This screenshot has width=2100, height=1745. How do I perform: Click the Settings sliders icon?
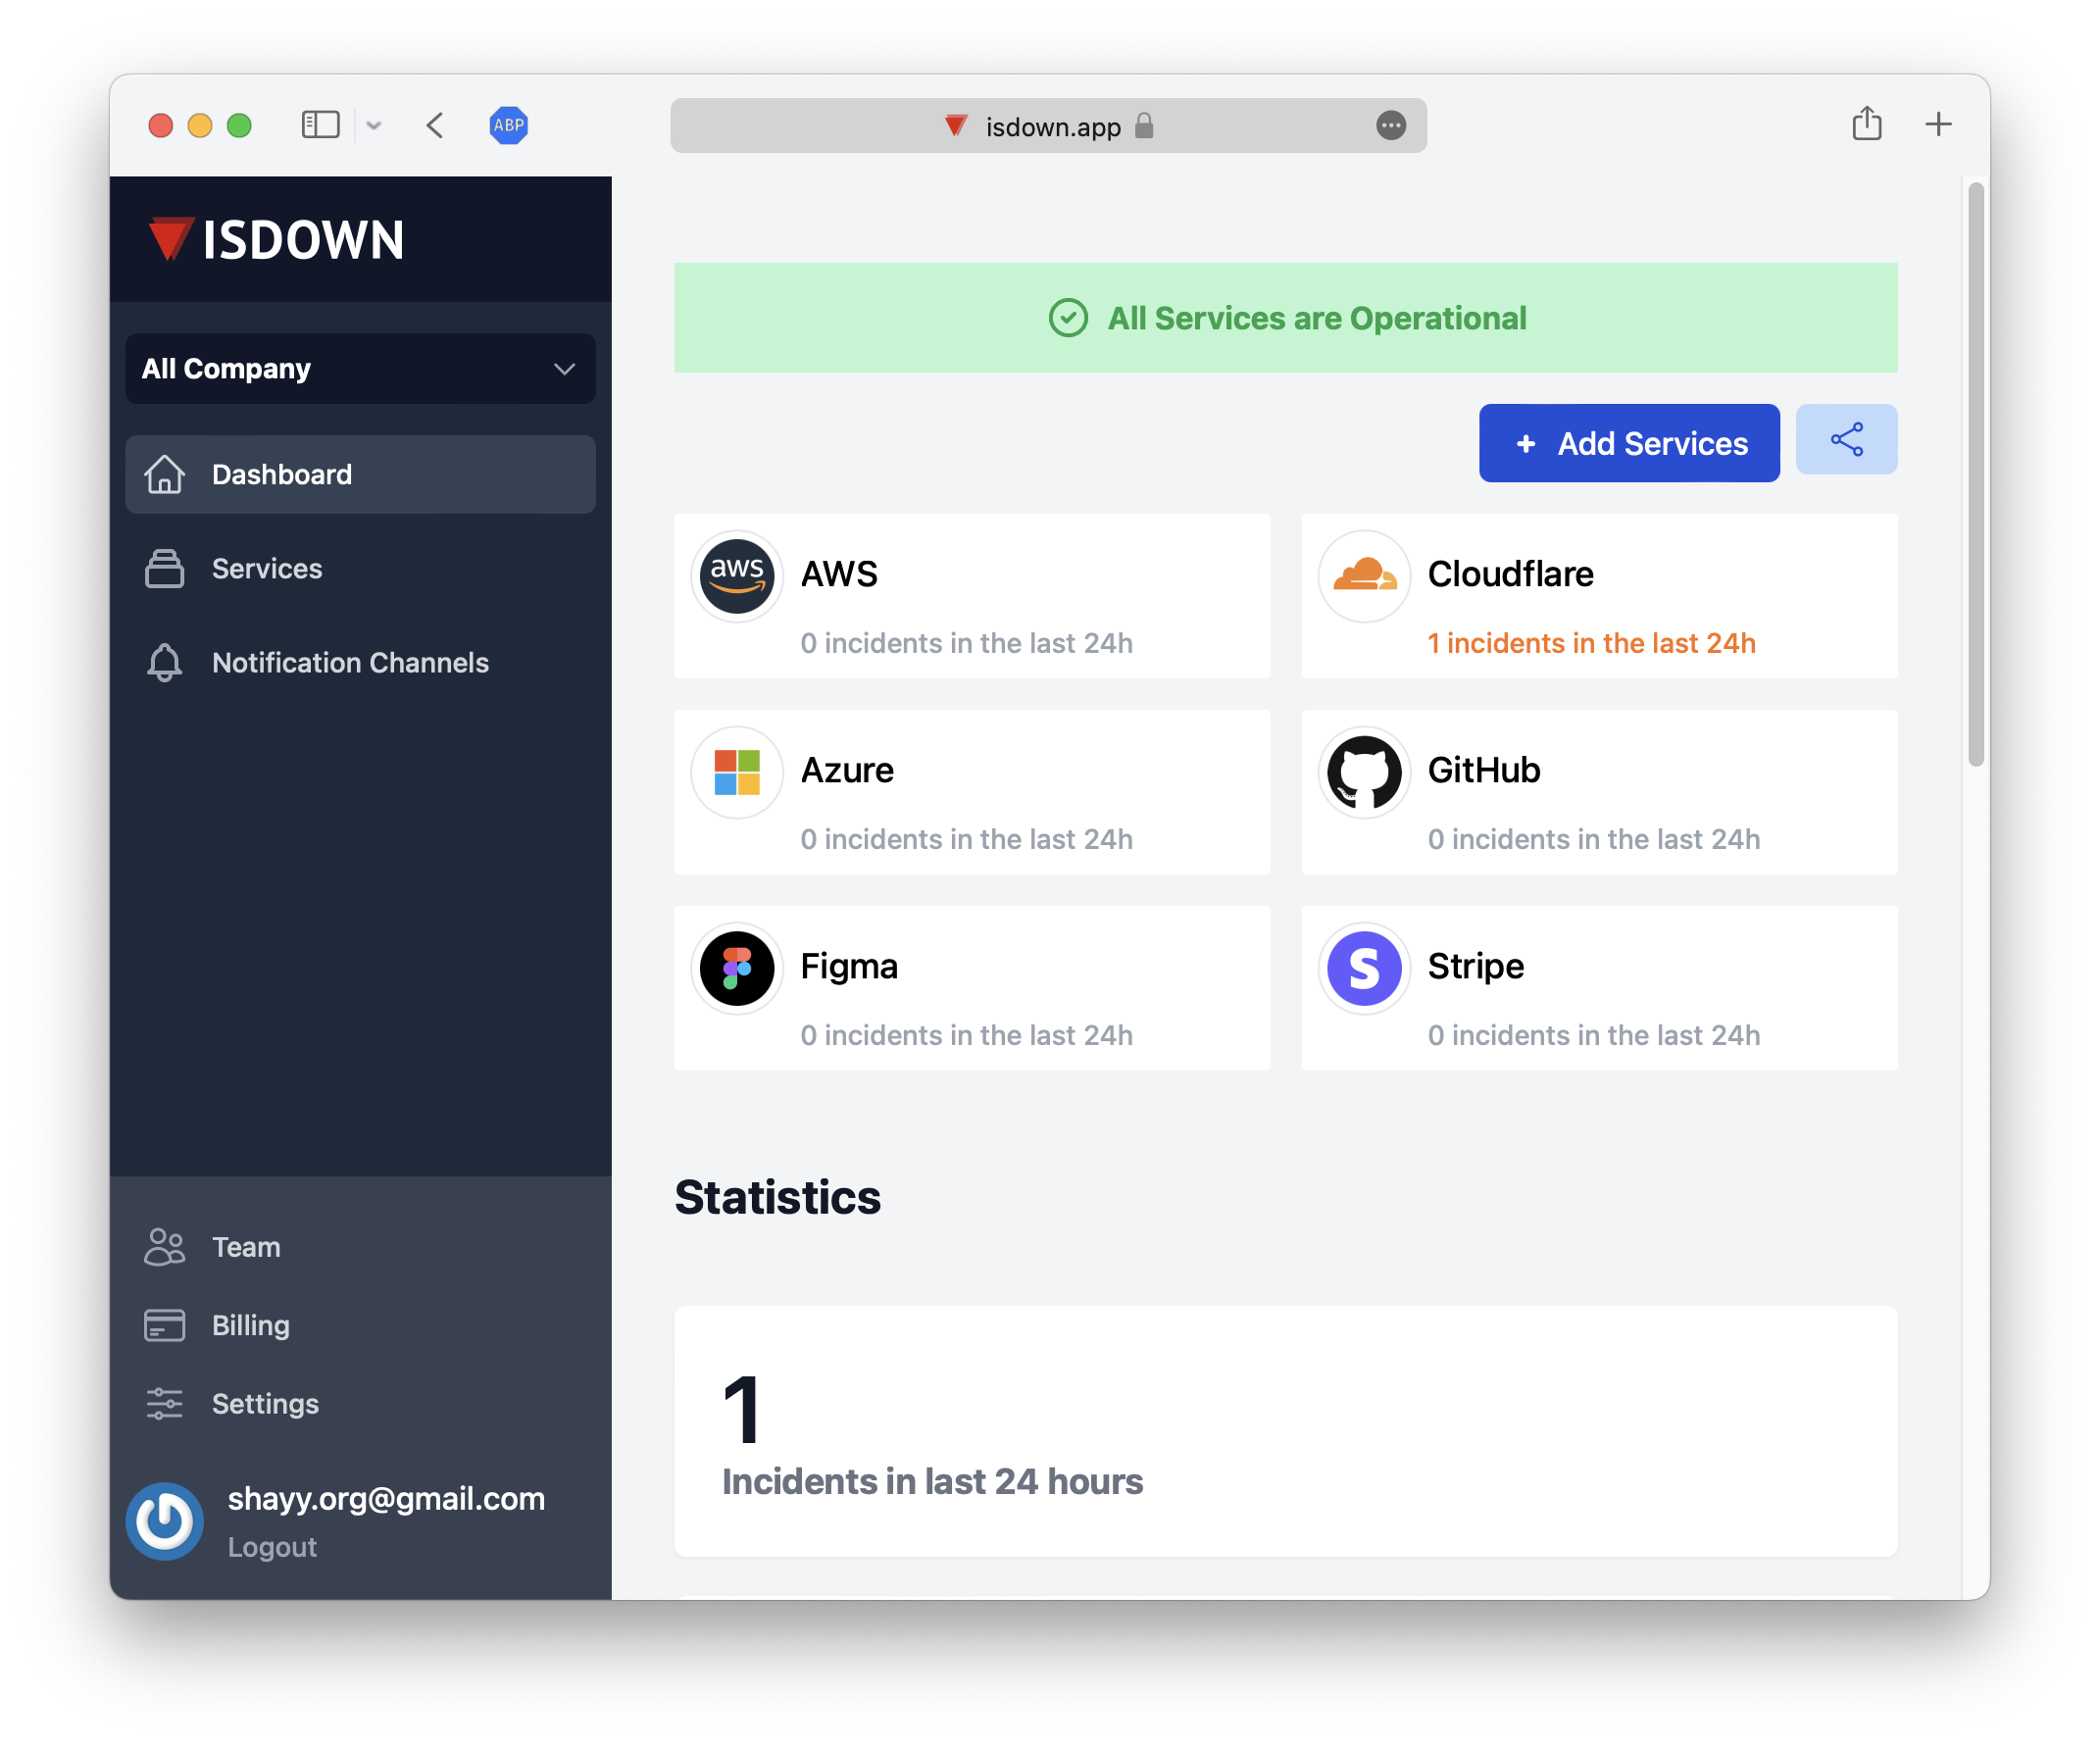click(164, 1403)
